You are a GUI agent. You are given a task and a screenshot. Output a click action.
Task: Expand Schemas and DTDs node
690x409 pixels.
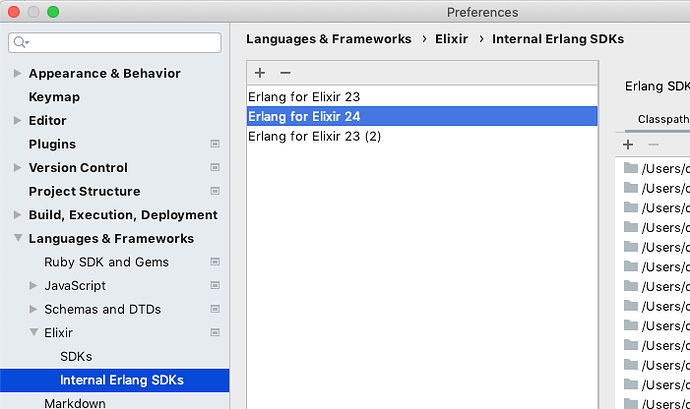click(33, 309)
